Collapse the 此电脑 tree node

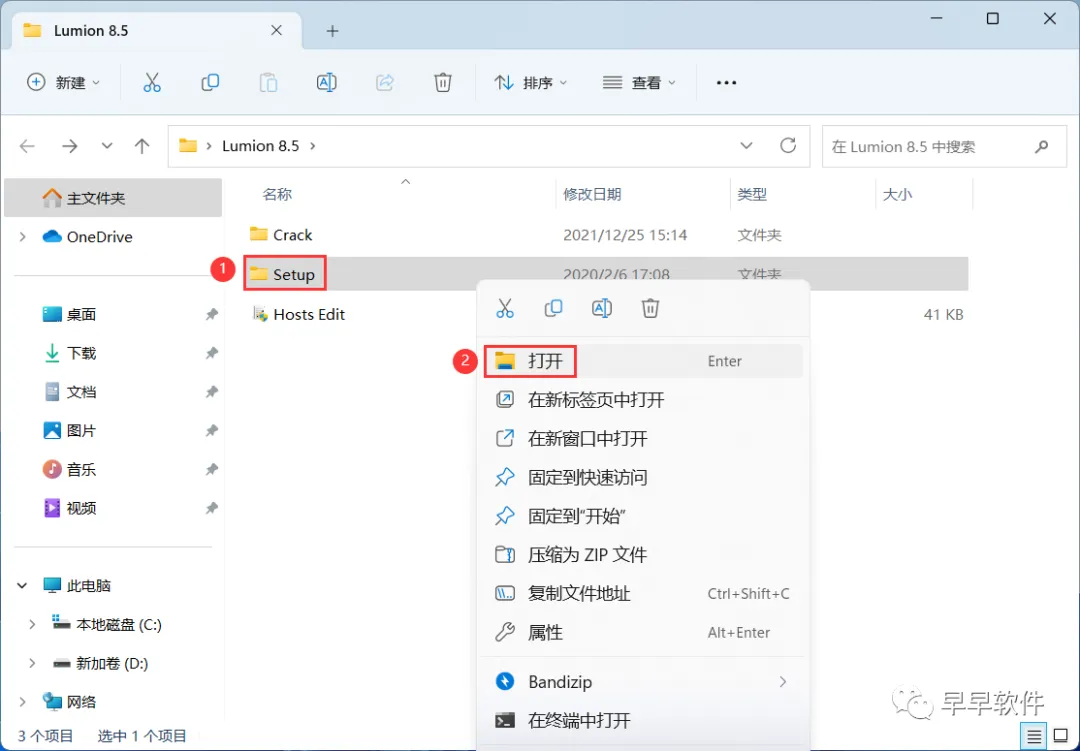[x=23, y=586]
